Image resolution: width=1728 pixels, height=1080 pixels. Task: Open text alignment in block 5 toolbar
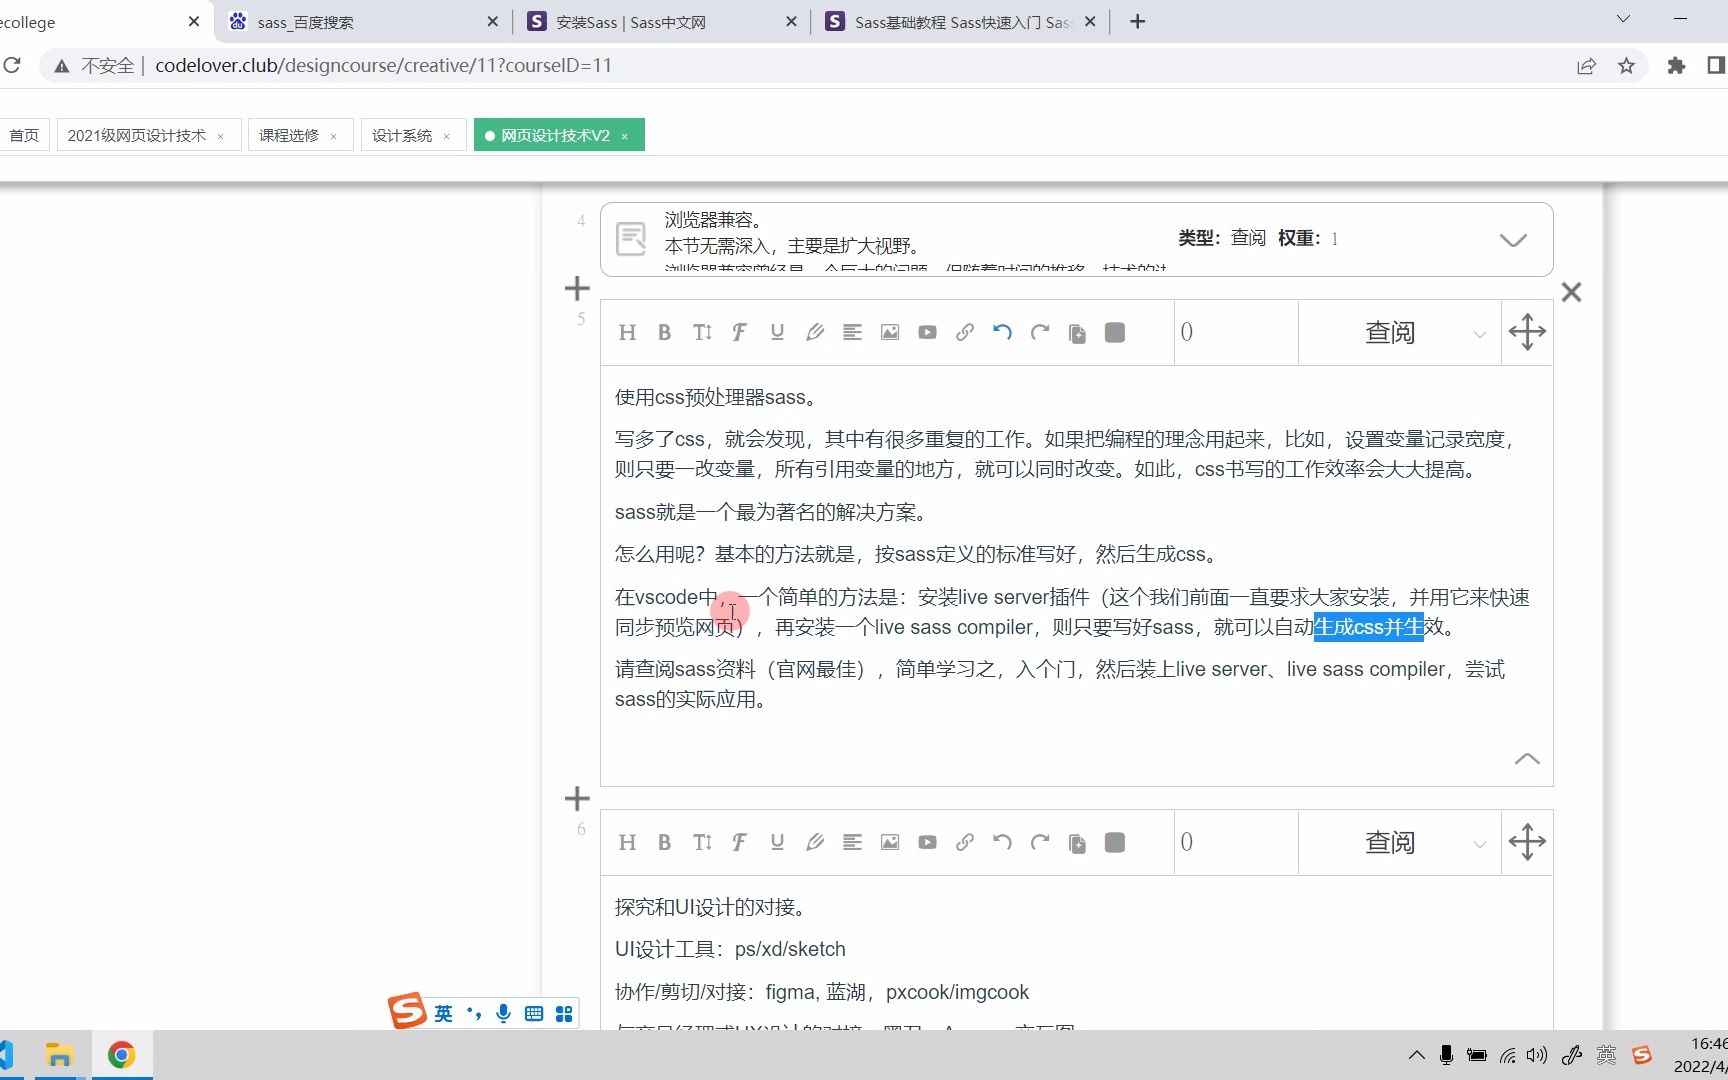pyautogui.click(x=852, y=333)
